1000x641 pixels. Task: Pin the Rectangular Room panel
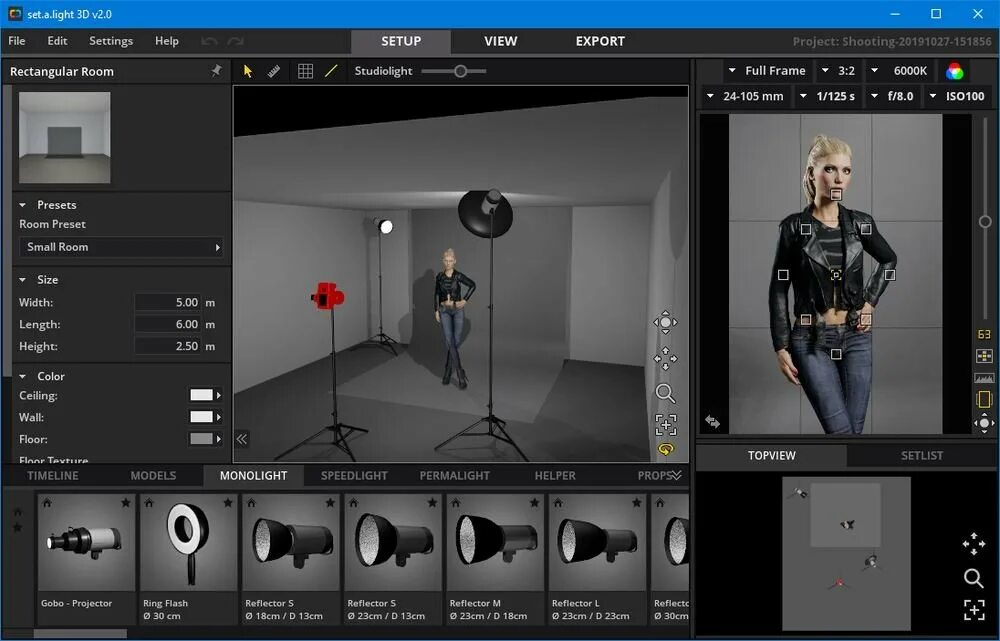click(217, 71)
